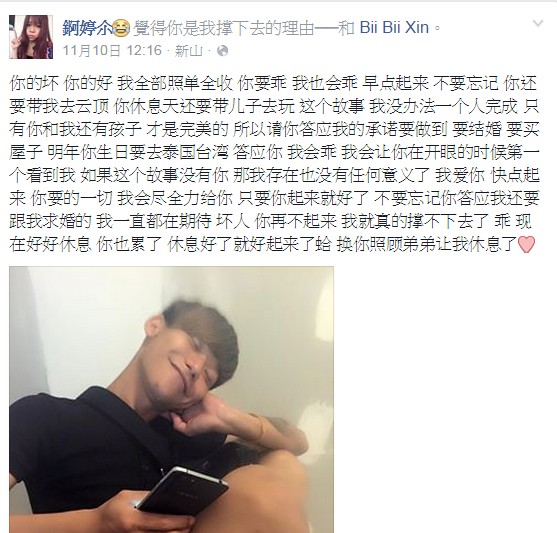The width and height of the screenshot is (557, 533).
Task: Click the post line mentioning 泰国台湾
Action: [x=274, y=152]
